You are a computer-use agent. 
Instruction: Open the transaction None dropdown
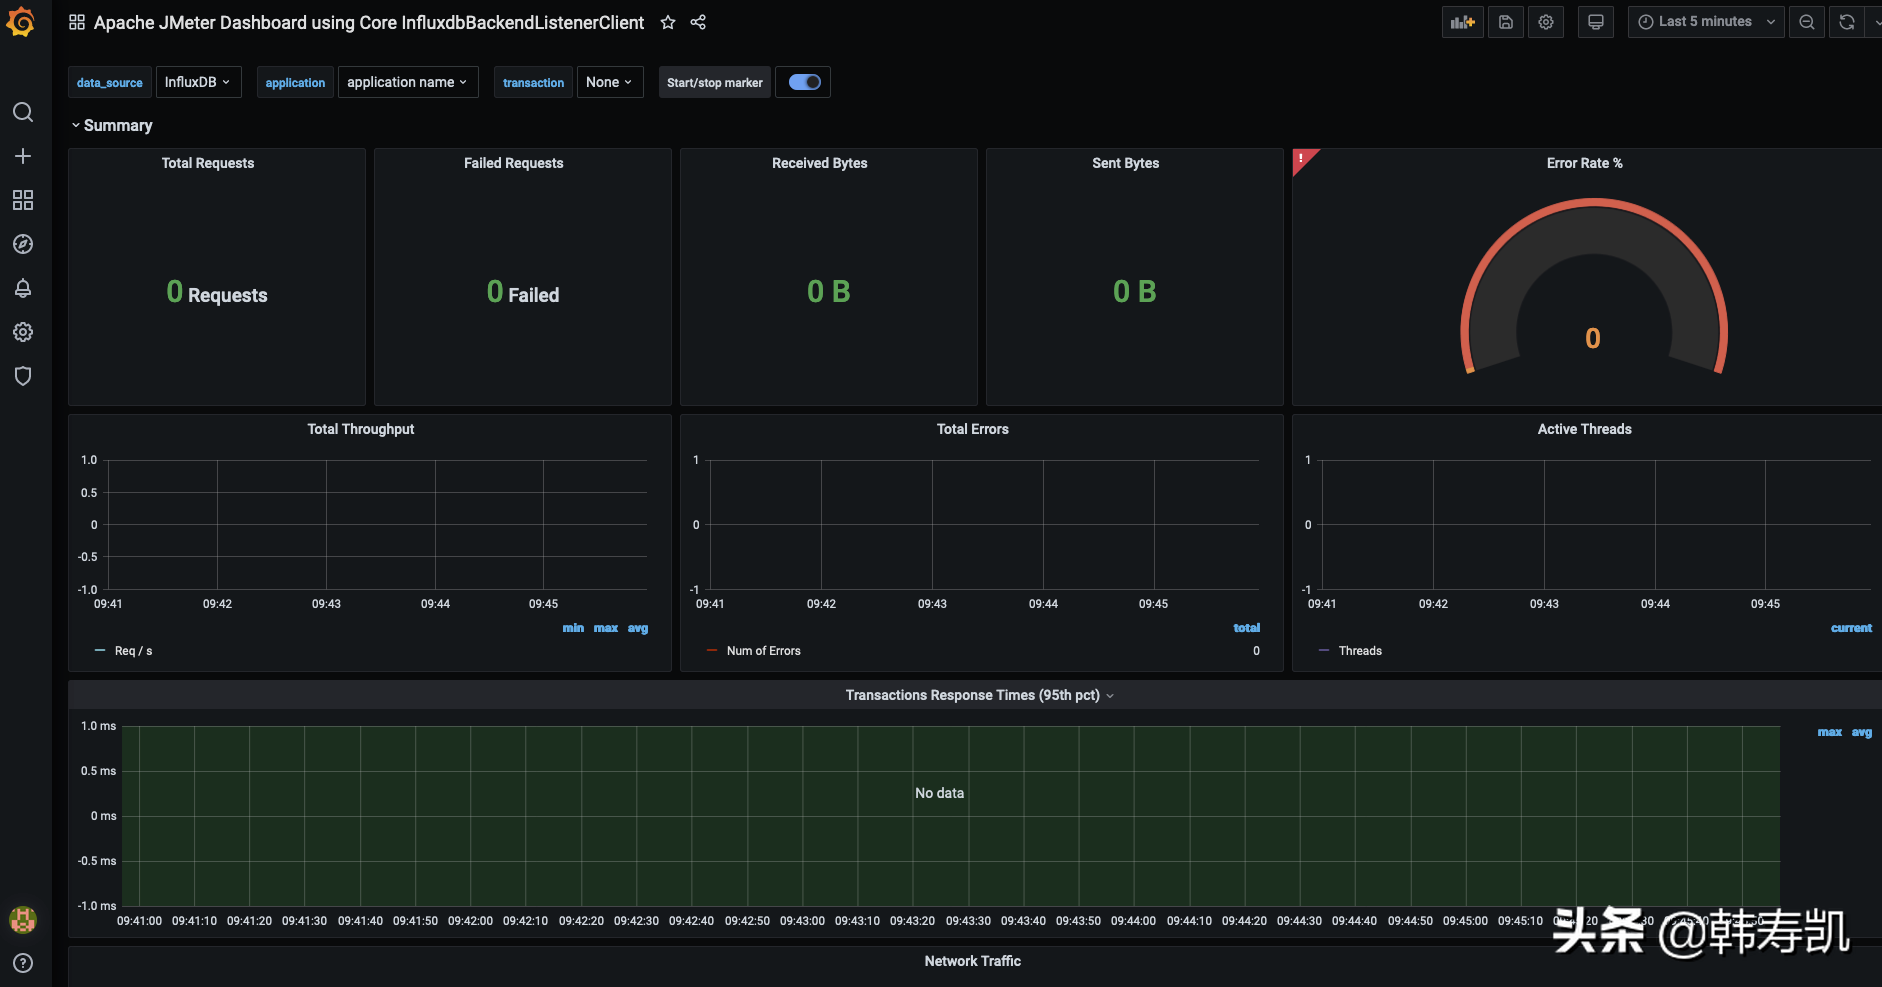tap(608, 81)
